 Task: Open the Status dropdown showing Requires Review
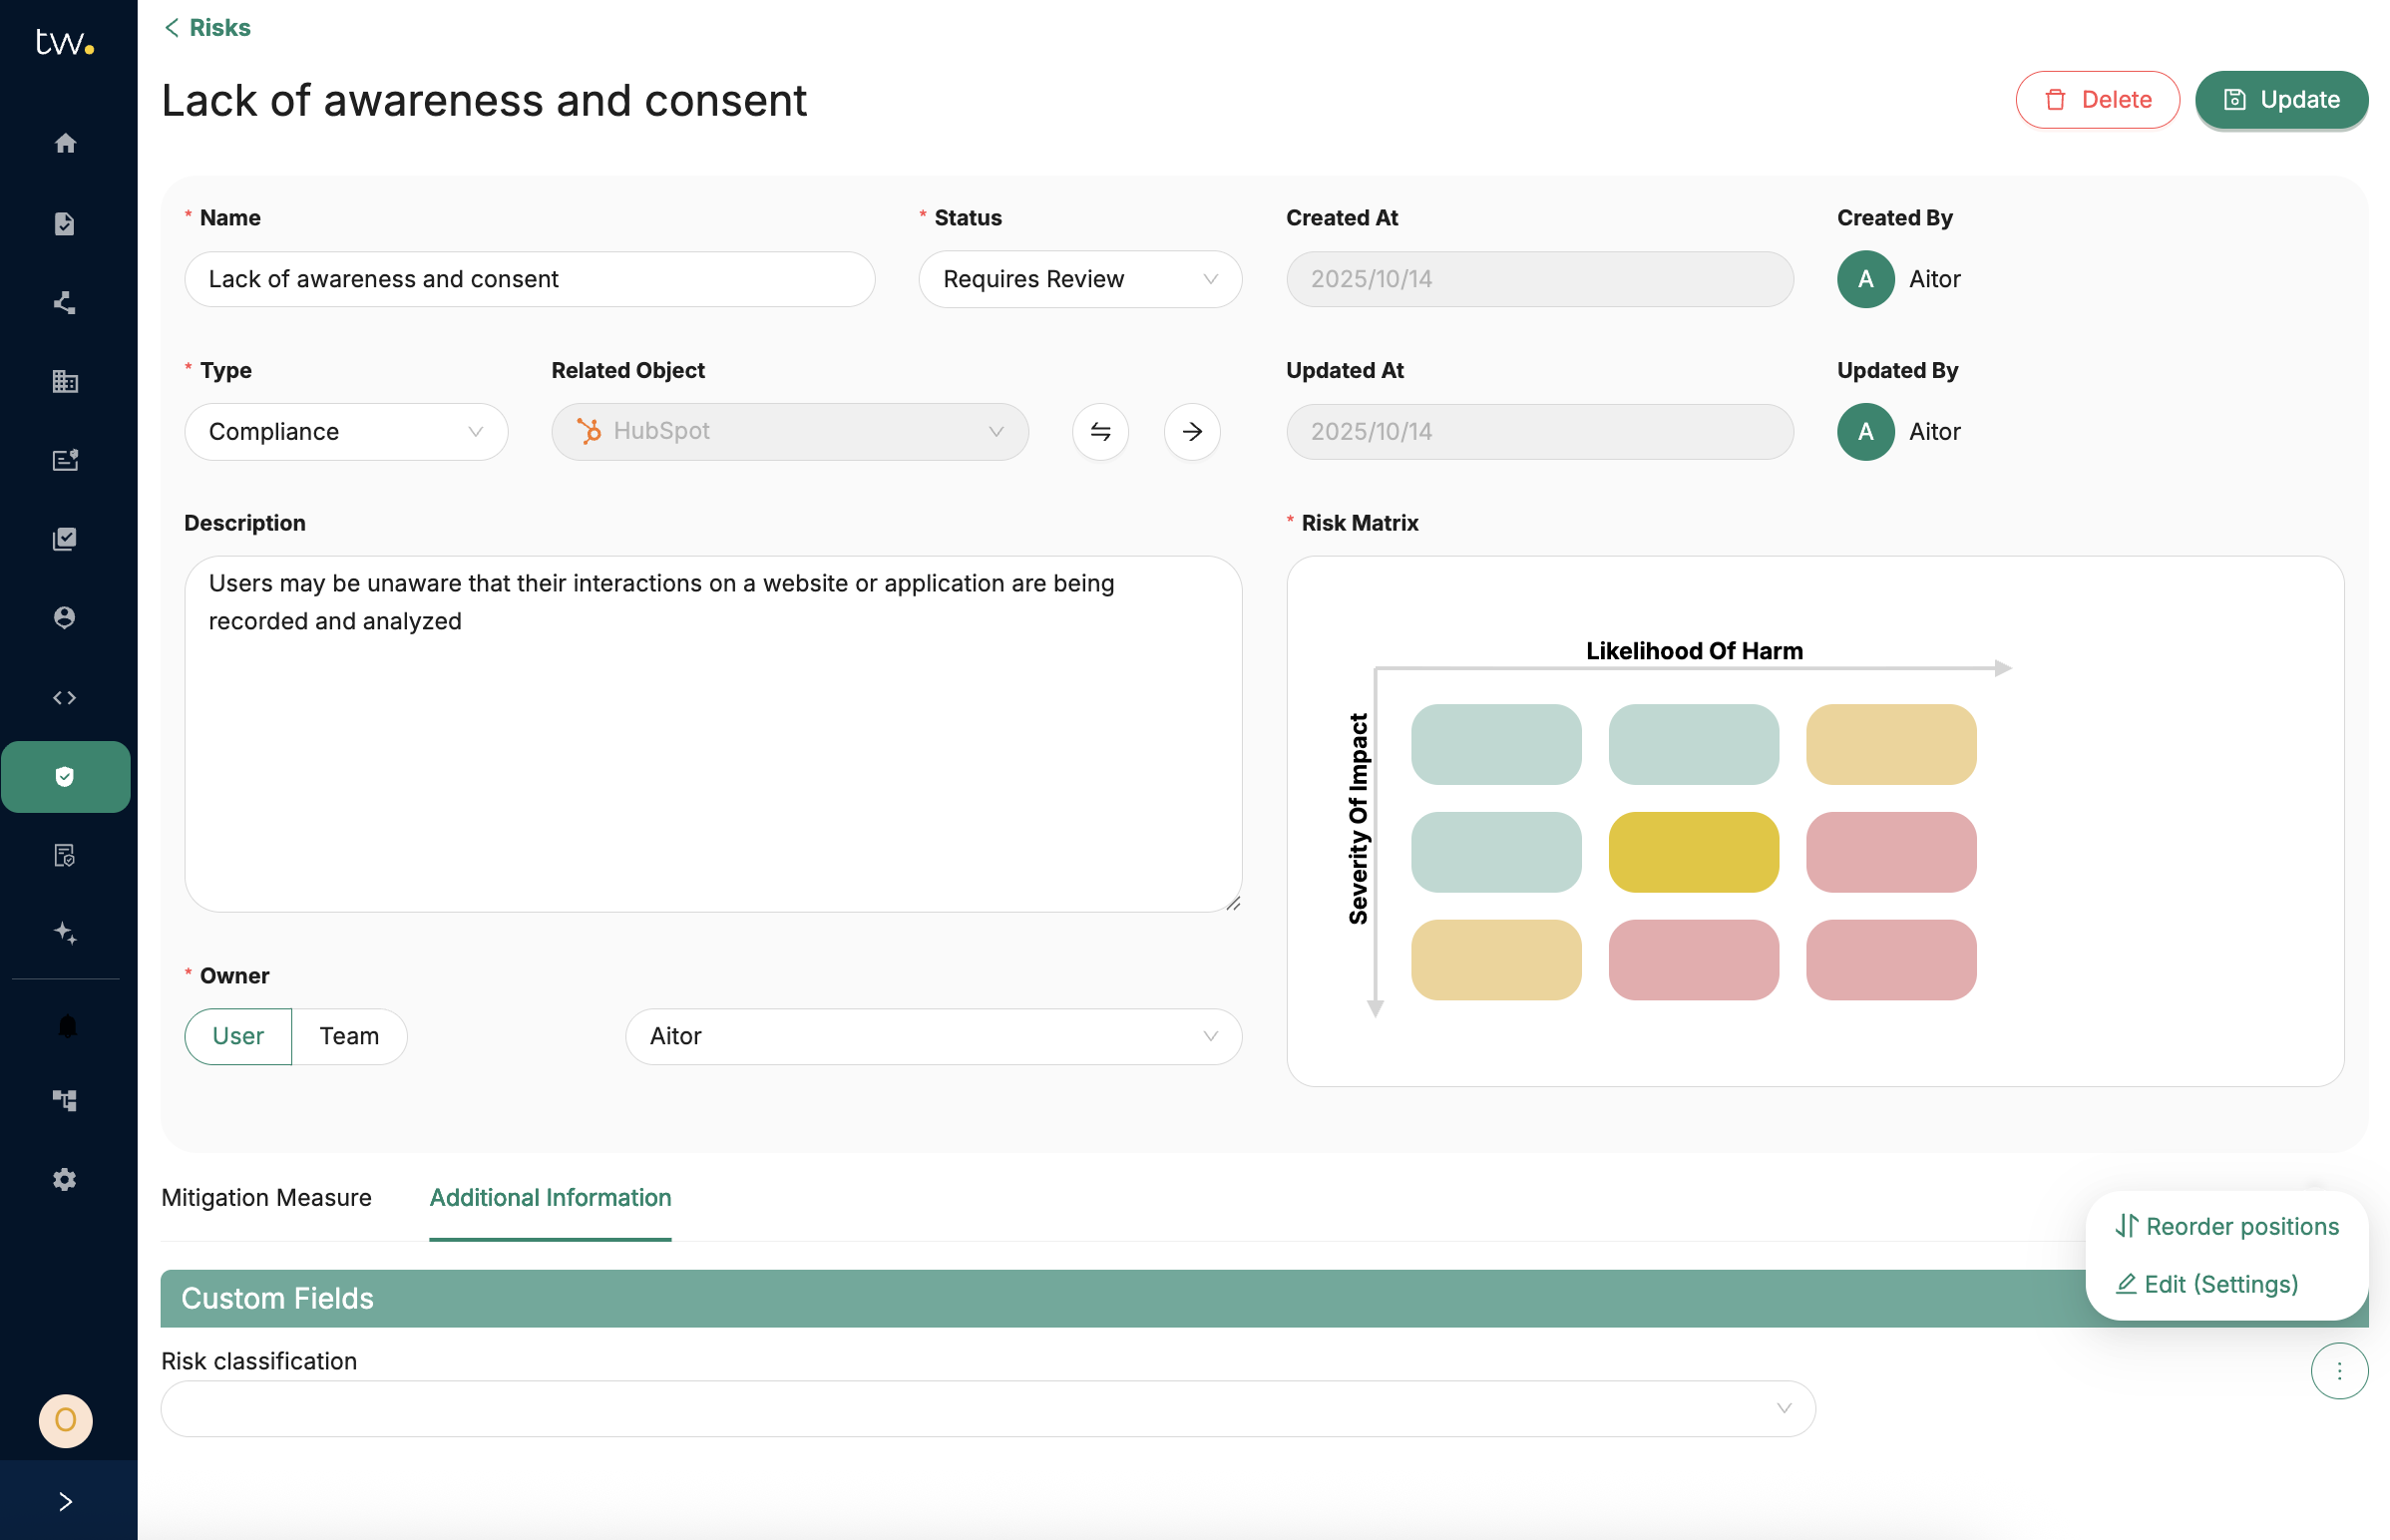point(1080,279)
